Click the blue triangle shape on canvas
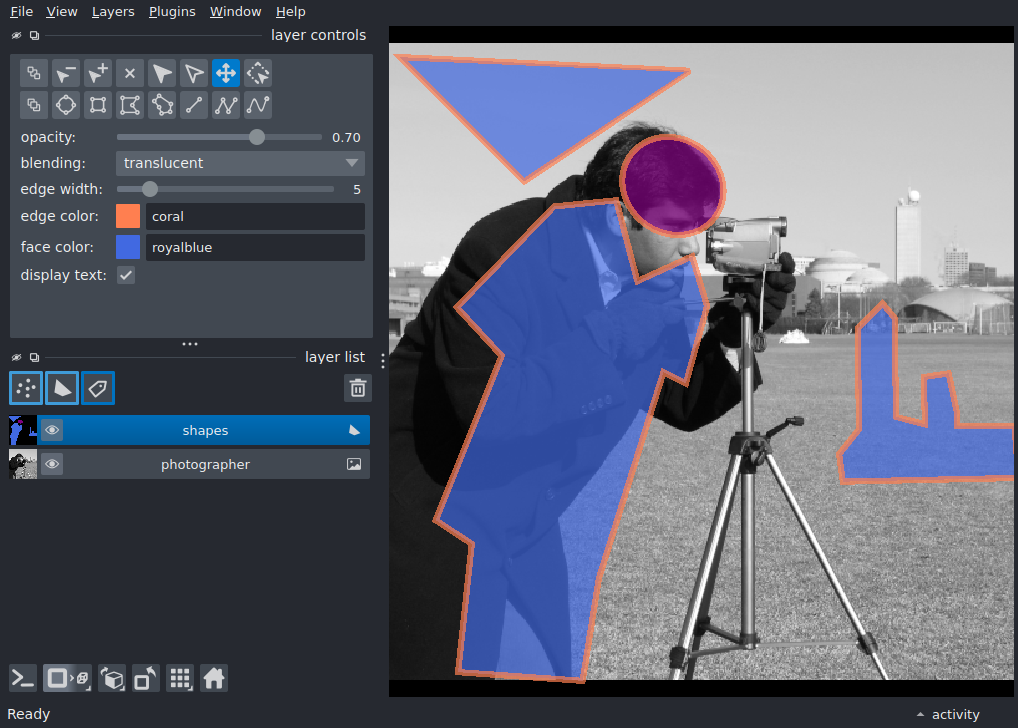This screenshot has width=1018, height=728. coord(536,105)
